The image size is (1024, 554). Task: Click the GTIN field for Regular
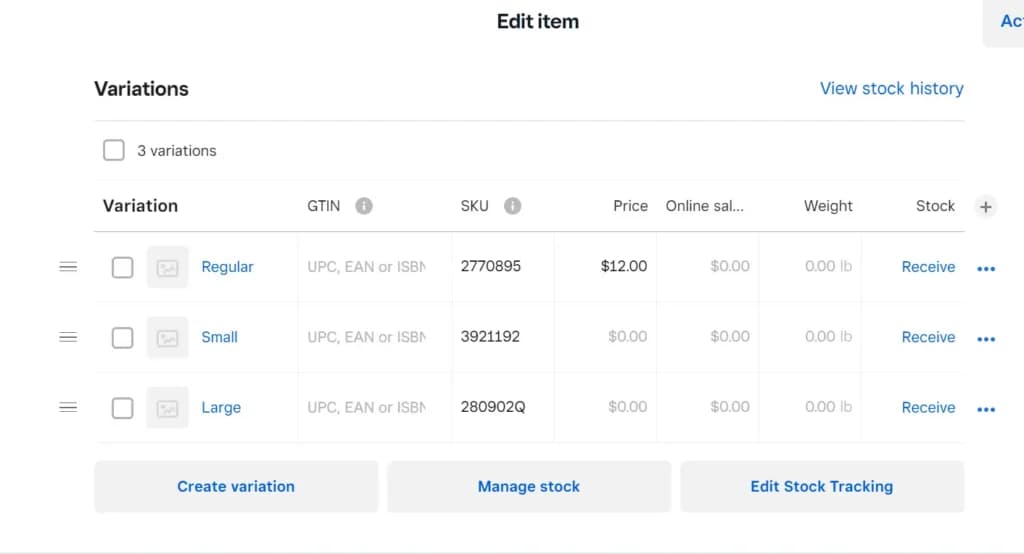tap(374, 267)
